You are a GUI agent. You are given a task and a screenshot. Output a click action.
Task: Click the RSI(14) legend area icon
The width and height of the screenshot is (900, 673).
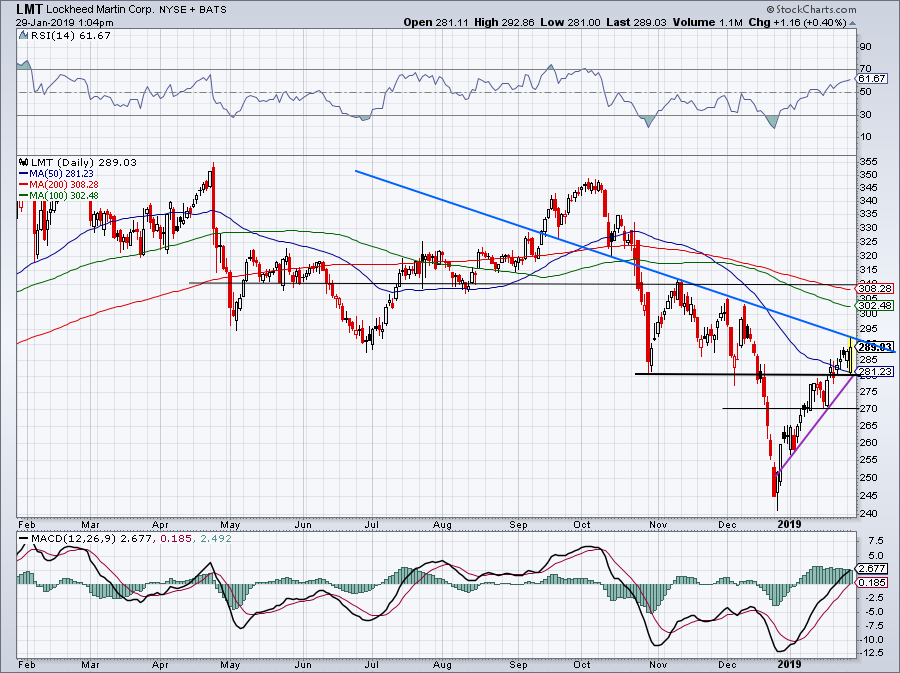(x=23, y=35)
